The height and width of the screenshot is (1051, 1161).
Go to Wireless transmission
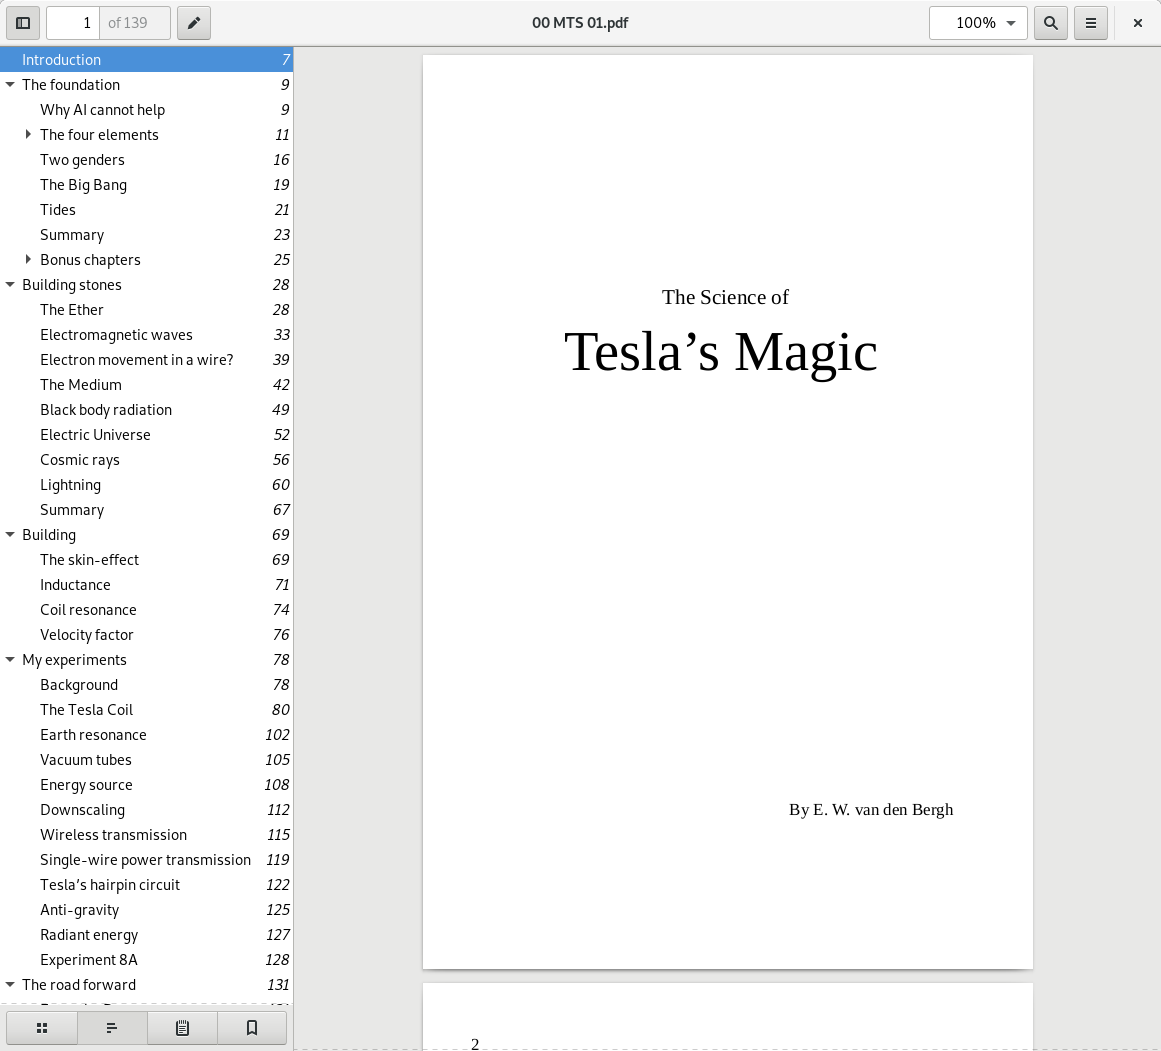(147, 835)
